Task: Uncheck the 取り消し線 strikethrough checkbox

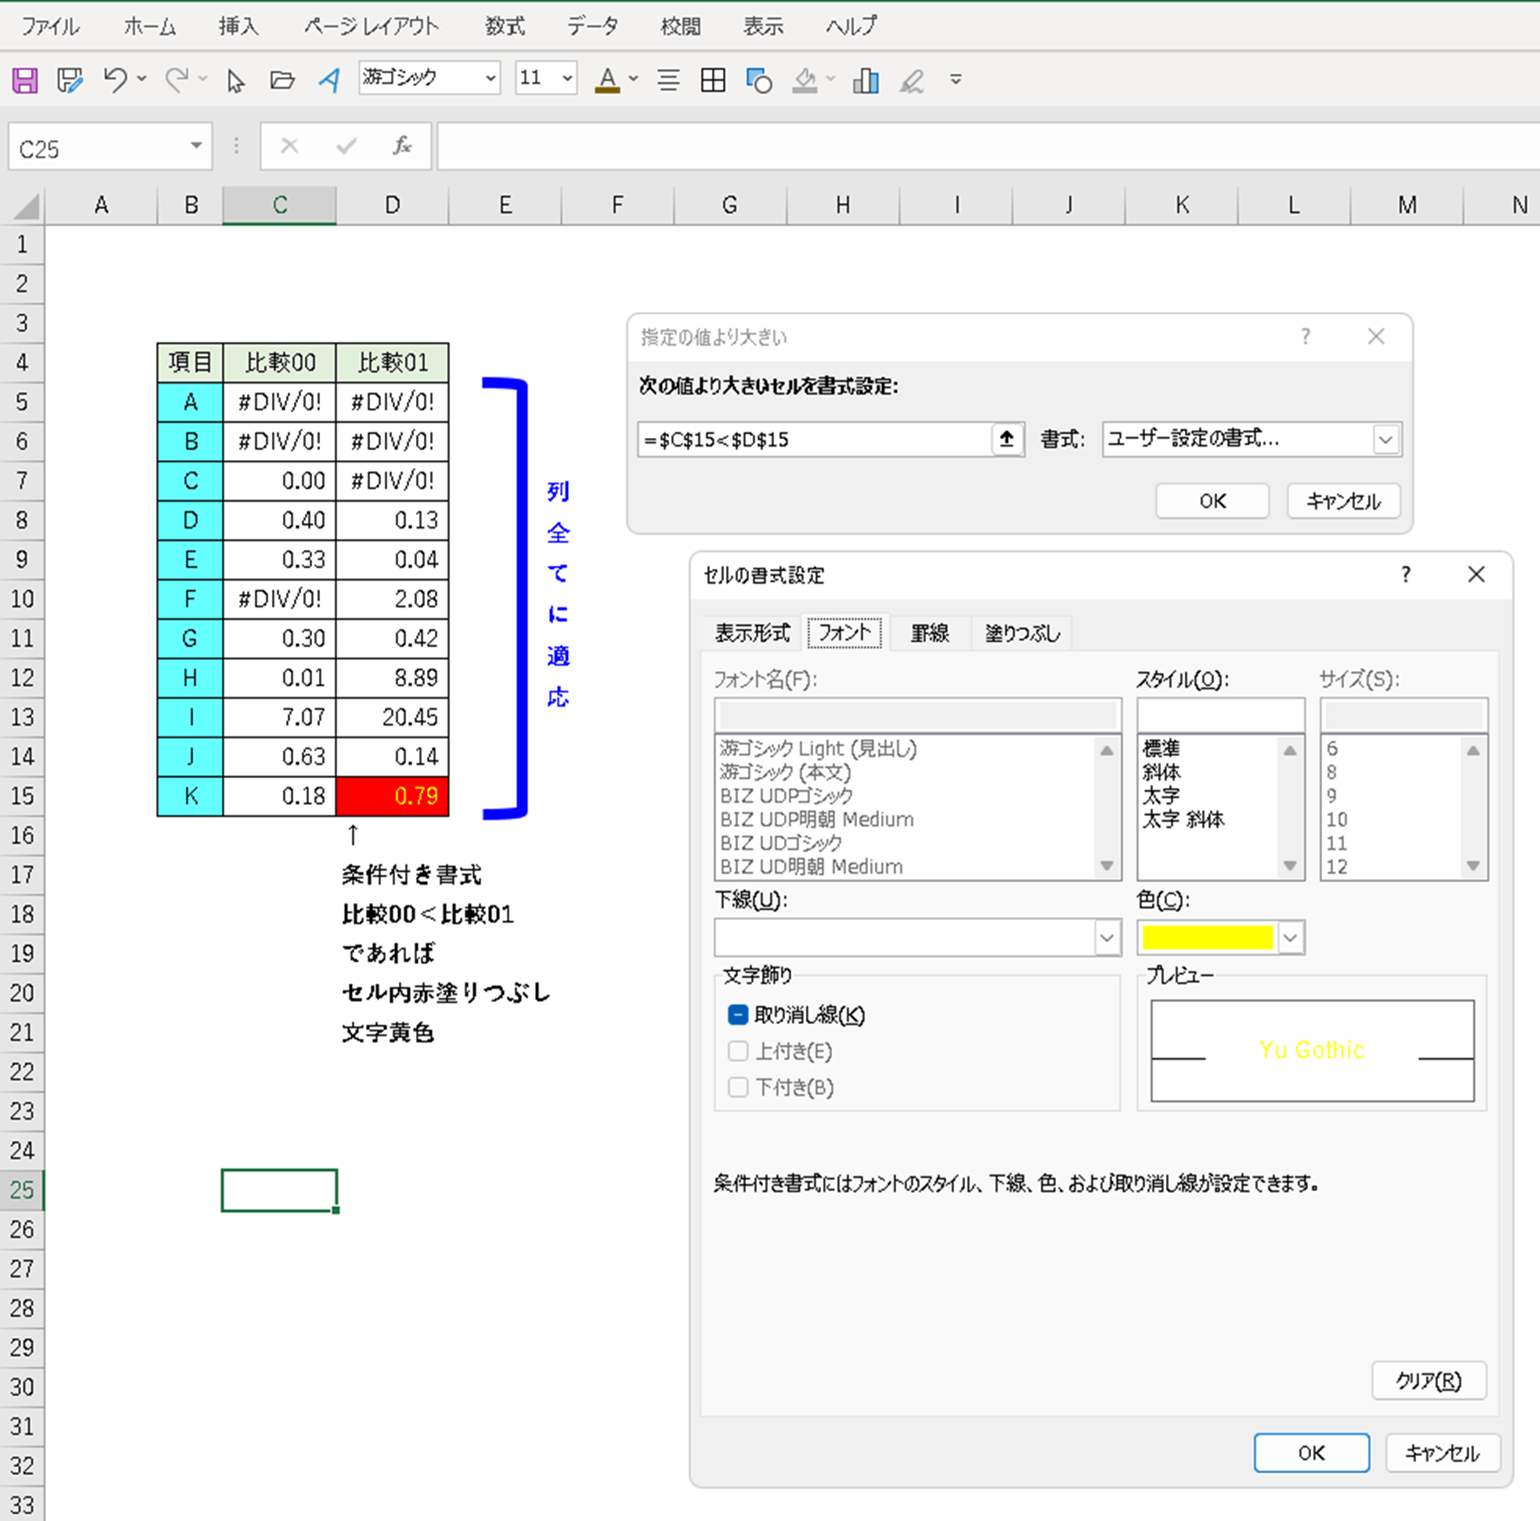Action: (737, 1014)
